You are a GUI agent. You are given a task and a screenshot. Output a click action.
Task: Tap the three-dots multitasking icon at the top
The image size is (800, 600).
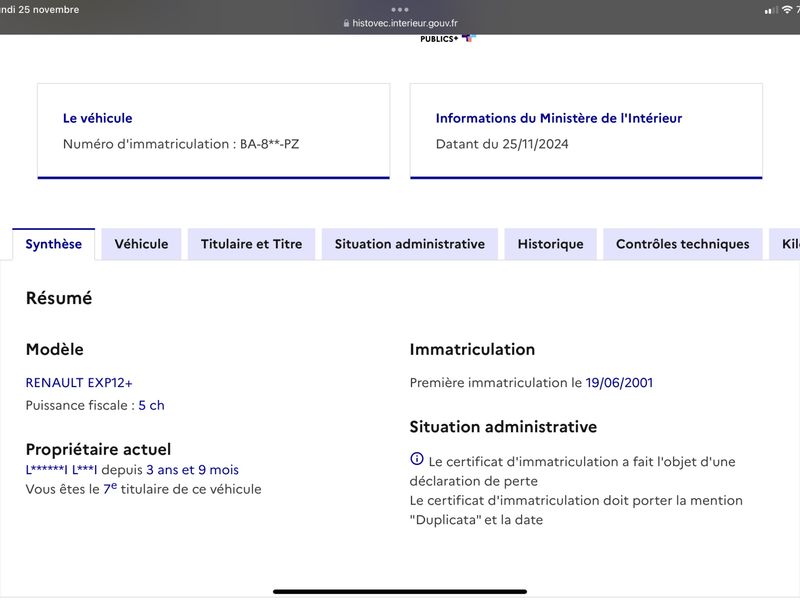tap(399, 9)
